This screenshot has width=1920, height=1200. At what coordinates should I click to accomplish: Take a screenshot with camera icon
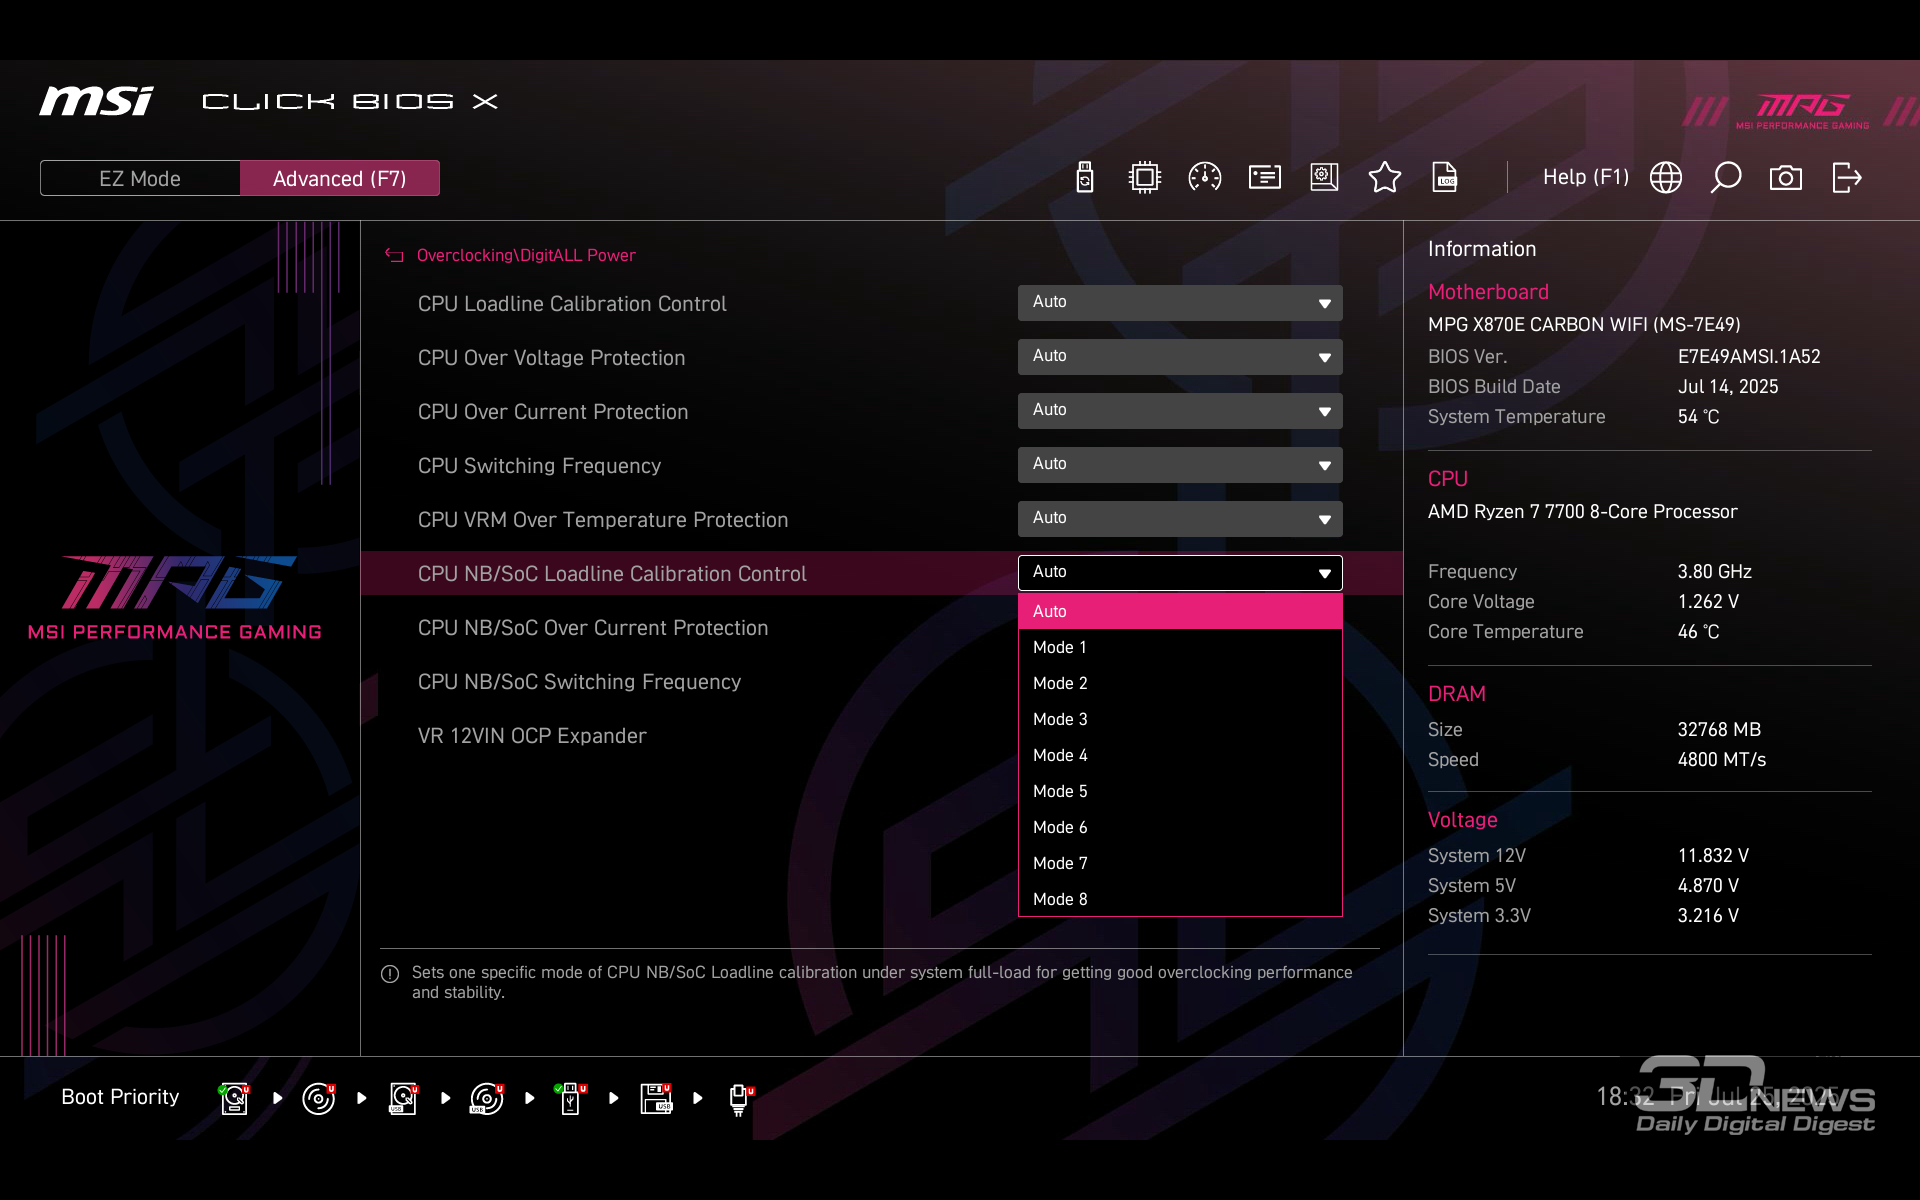[1785, 178]
